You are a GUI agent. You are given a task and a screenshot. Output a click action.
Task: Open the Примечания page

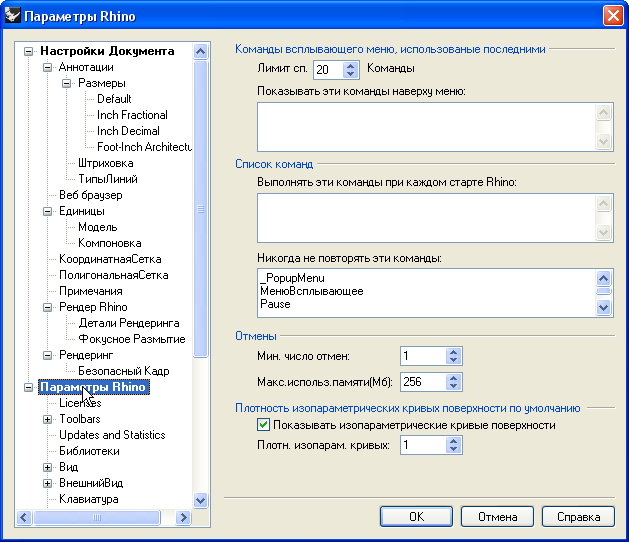click(91, 291)
